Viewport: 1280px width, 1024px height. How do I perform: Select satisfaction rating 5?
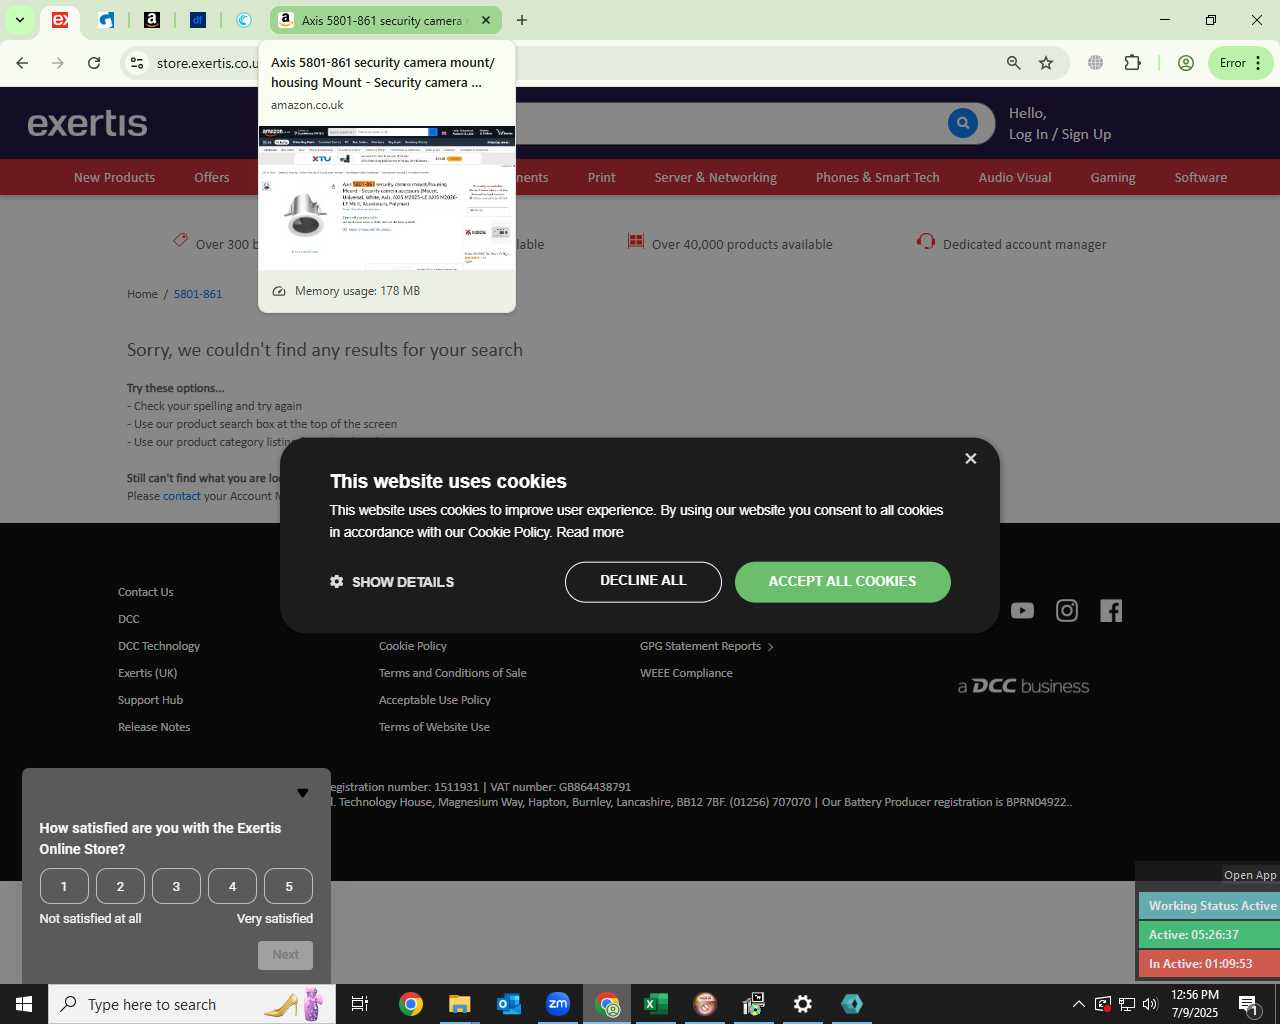tap(289, 886)
